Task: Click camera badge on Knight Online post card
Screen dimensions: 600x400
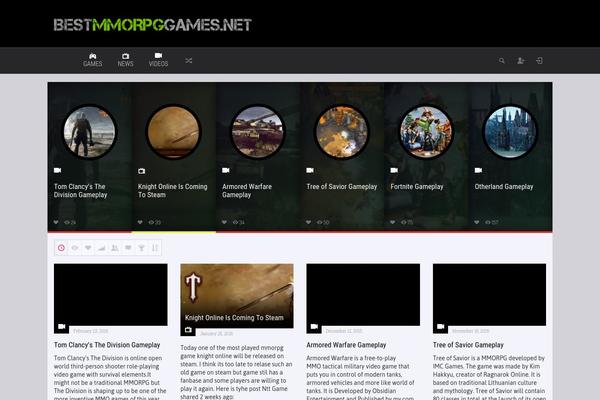Action: pyautogui.click(x=188, y=330)
